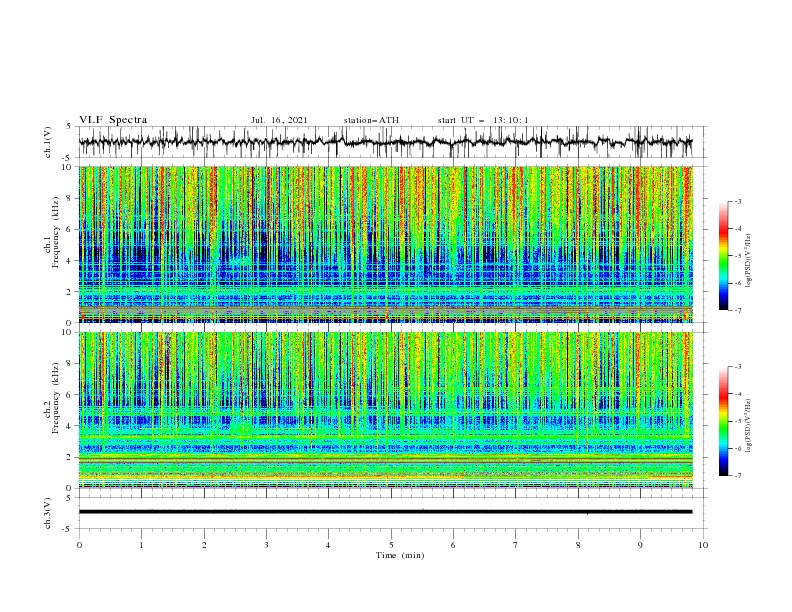Click inside the ch.1 frequency spectrogram
The width and height of the screenshot is (792, 612).
click(x=385, y=244)
